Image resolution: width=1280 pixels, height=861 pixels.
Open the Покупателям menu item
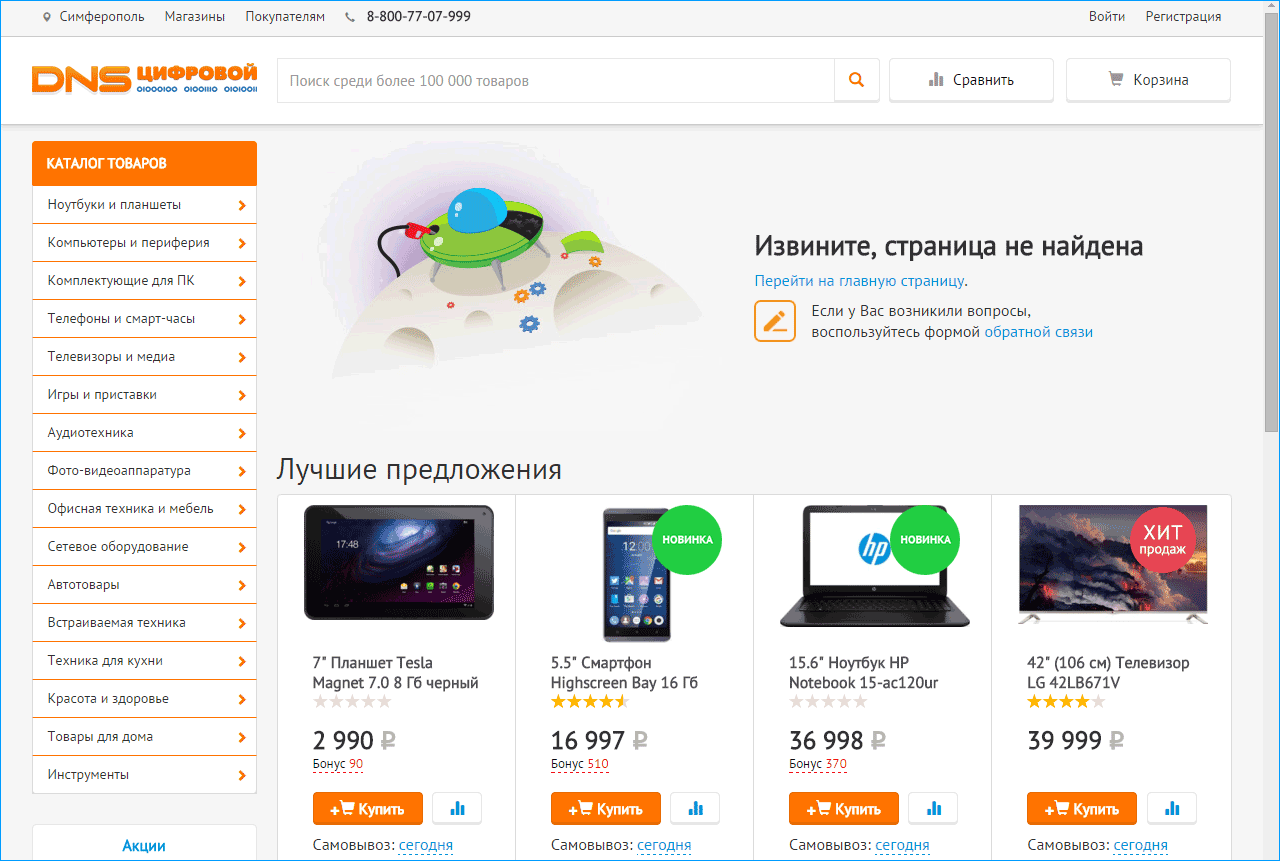tap(285, 17)
